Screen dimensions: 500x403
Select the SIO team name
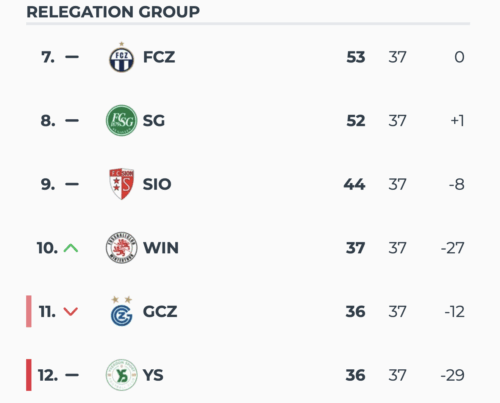pos(157,184)
